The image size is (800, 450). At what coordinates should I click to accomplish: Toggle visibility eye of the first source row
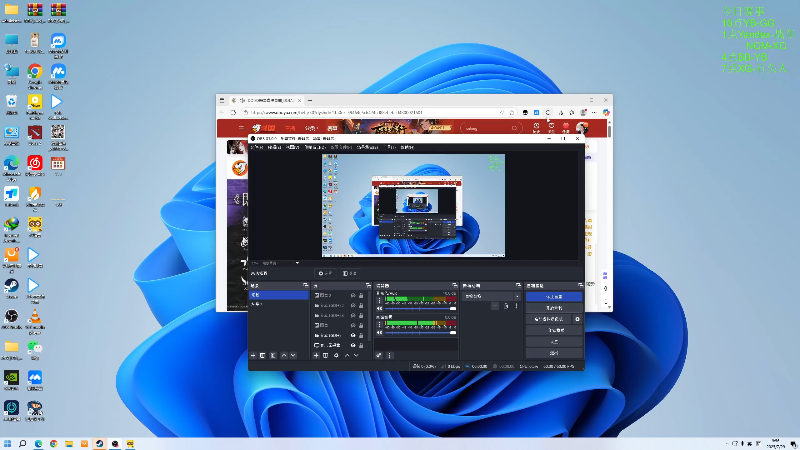tap(353, 296)
